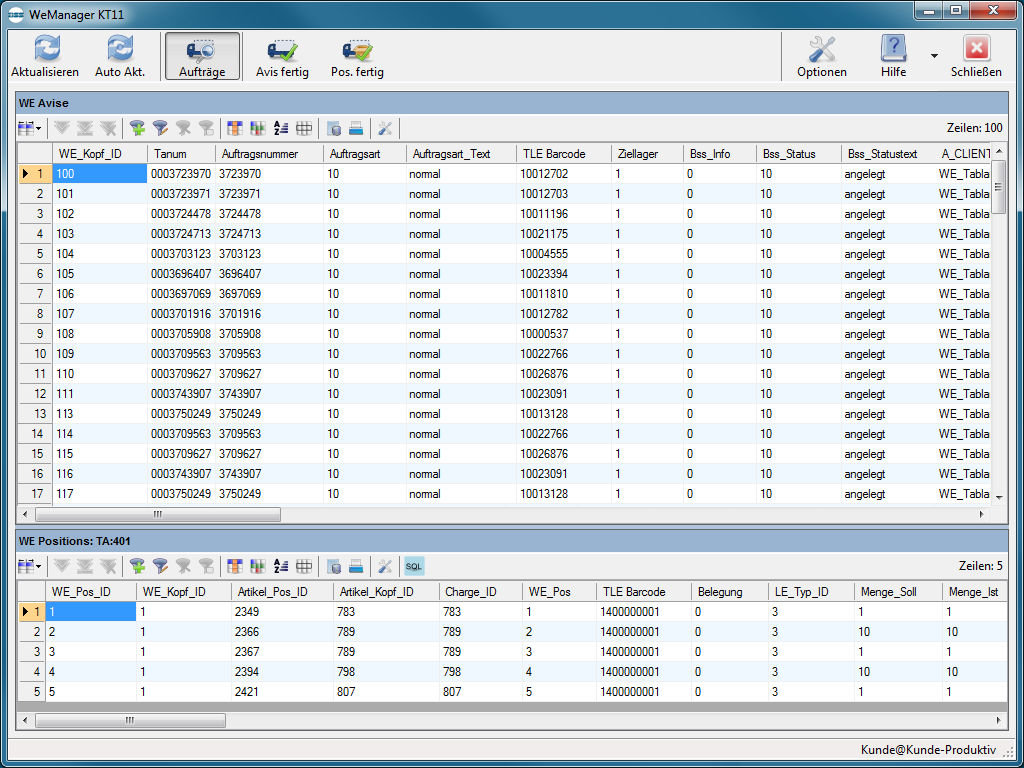Click the Auftragsnummer column header

(269, 154)
